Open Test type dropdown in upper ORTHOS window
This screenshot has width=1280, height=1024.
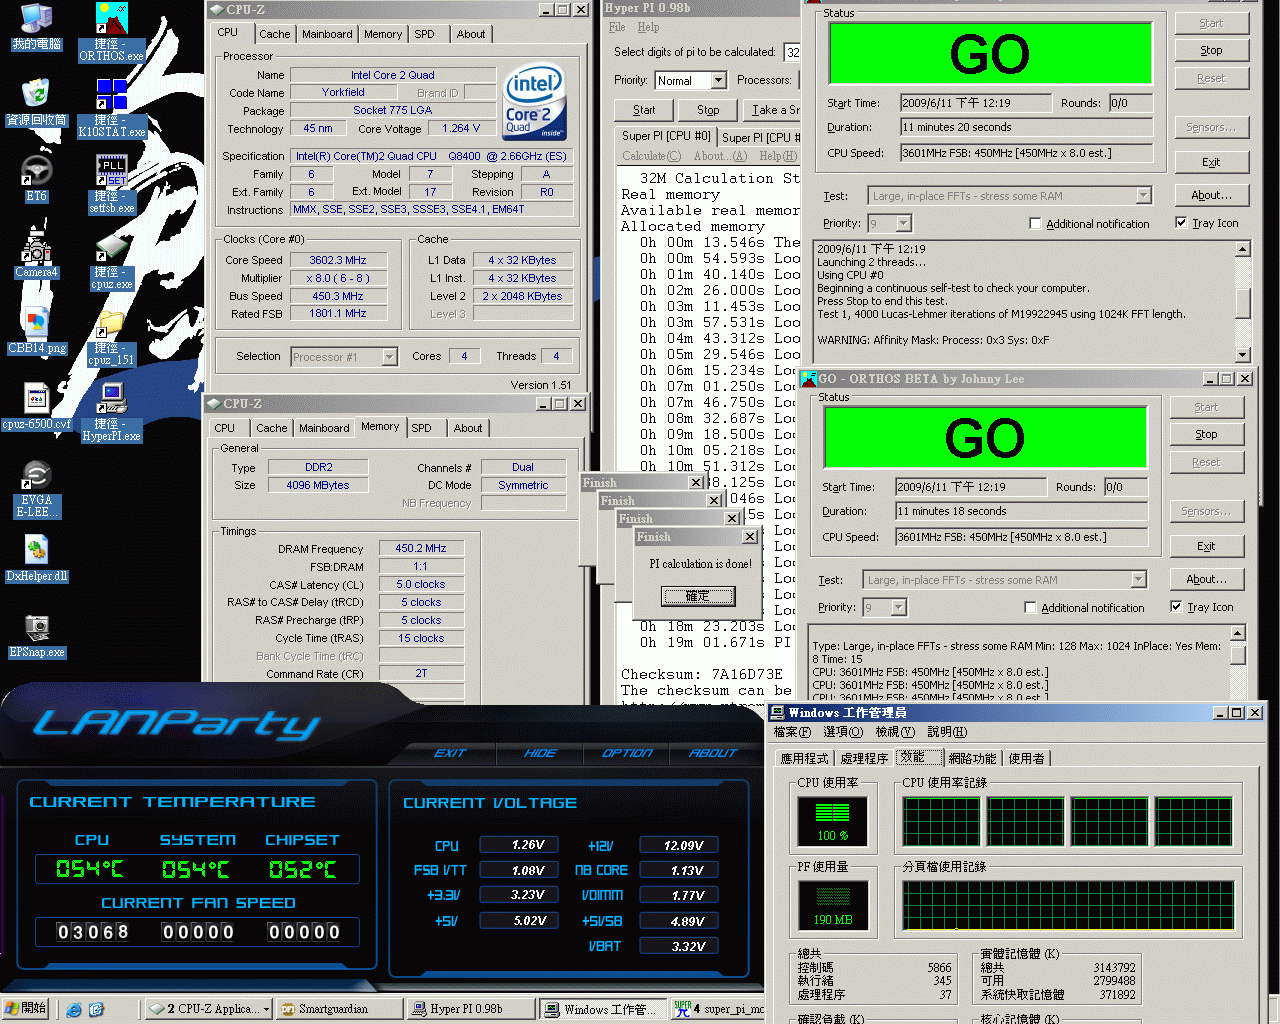pos(1143,196)
